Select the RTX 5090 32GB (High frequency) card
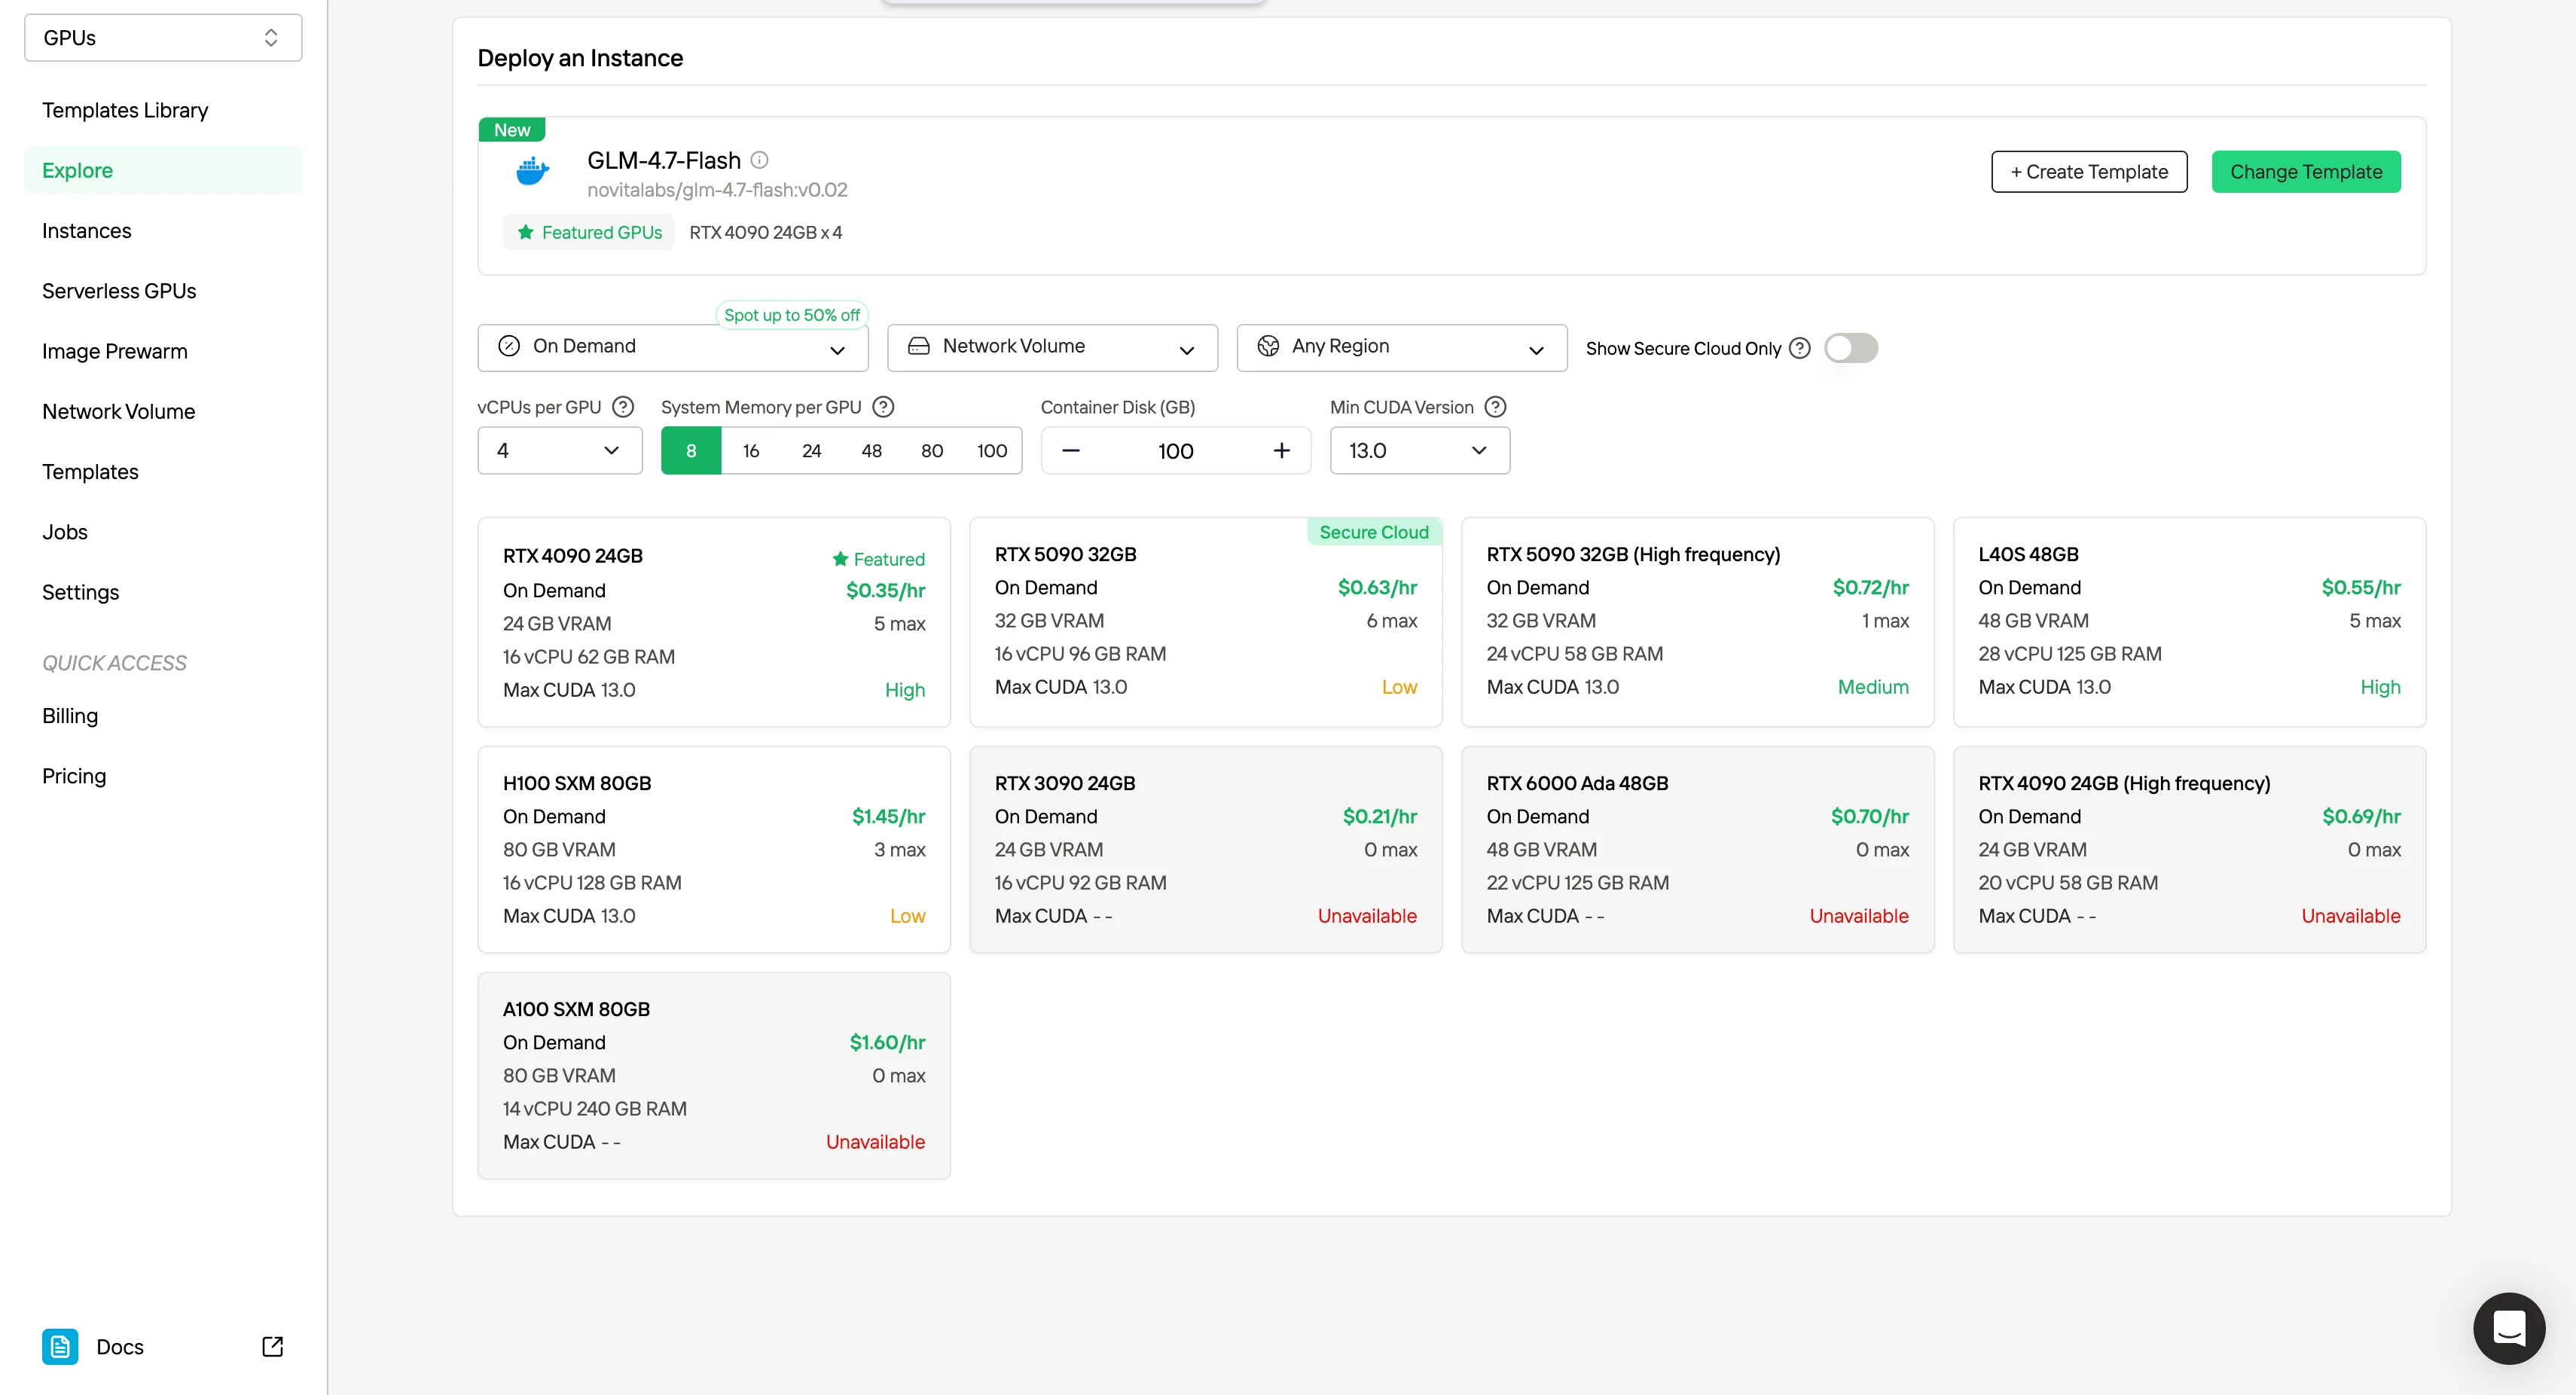The image size is (2576, 1395). tap(1697, 622)
